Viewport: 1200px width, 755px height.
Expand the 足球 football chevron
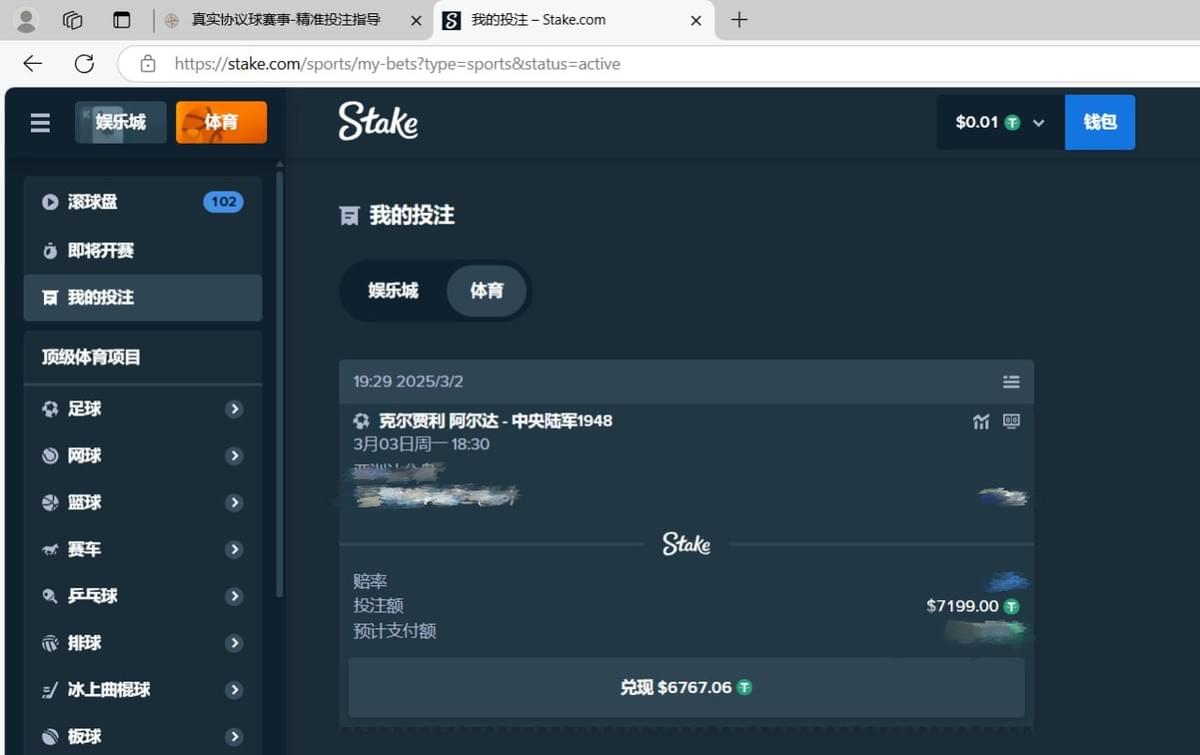click(x=234, y=409)
